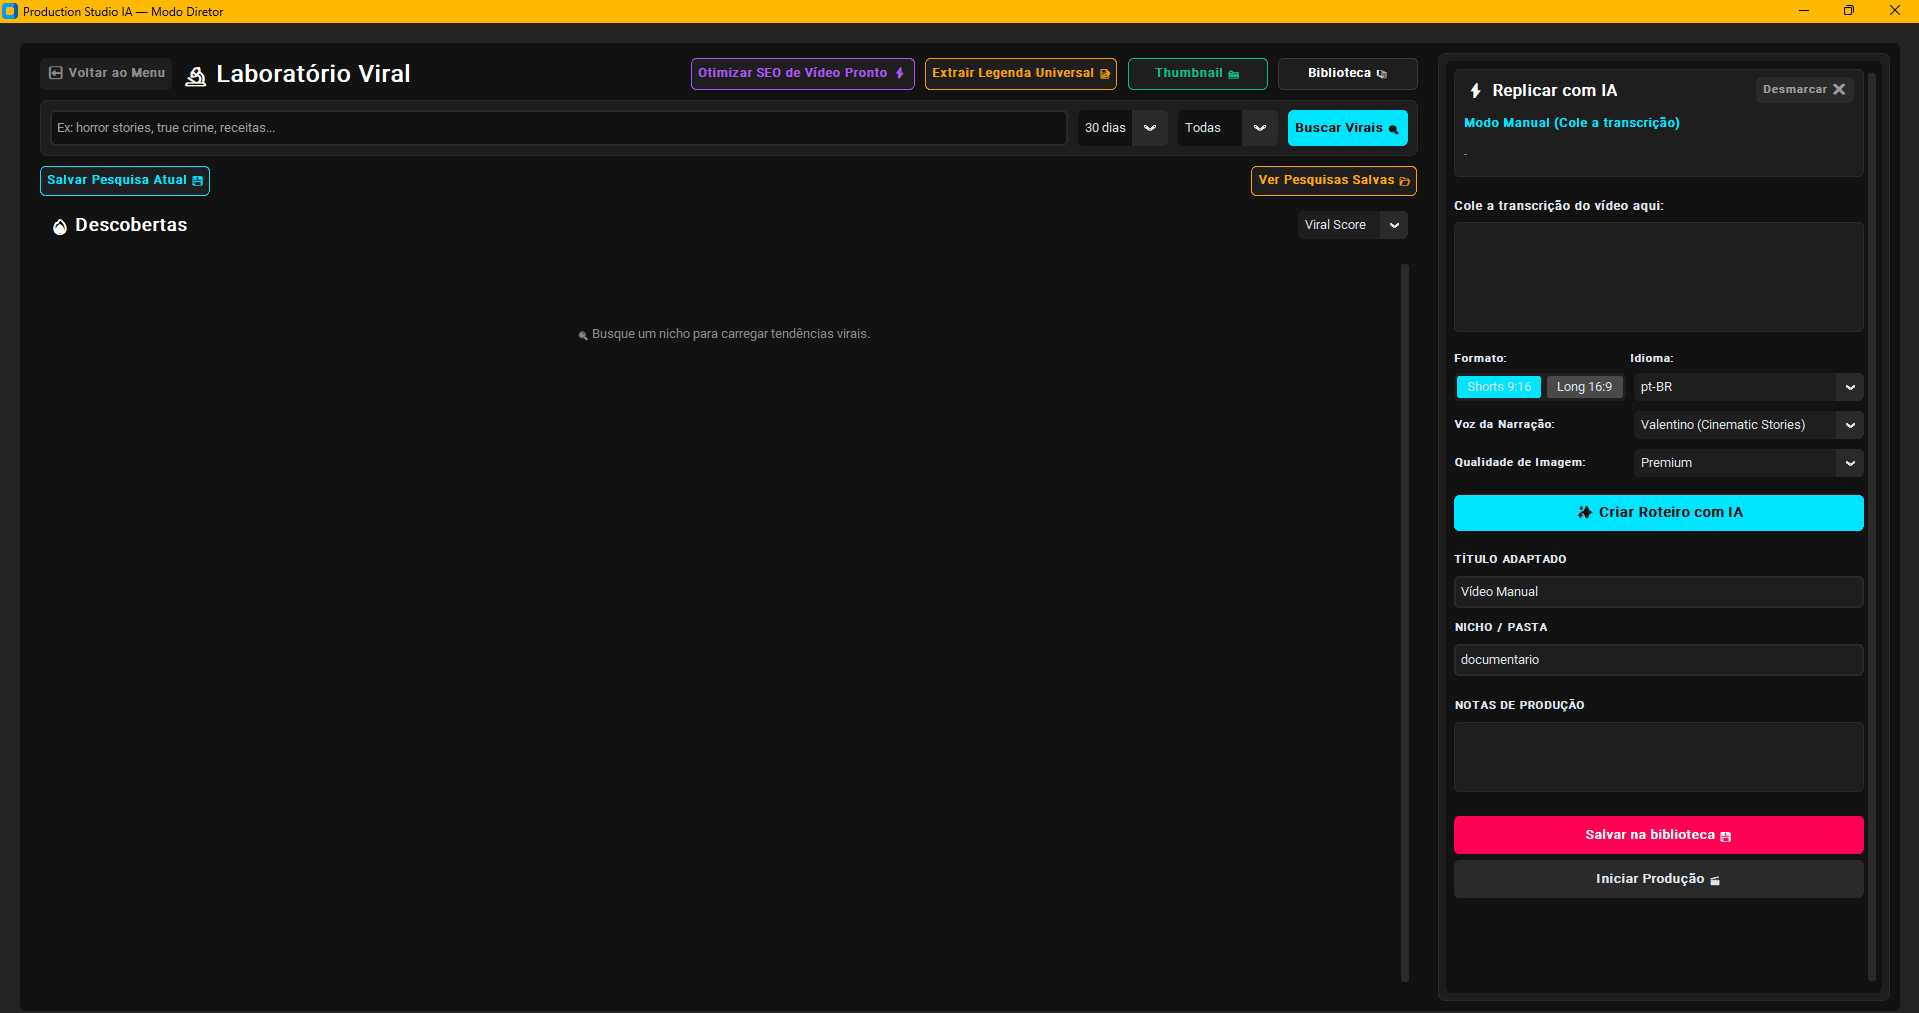Click the back arrow icon on Voltar ao Menu
Viewport: 1919px width, 1013px height.
[x=56, y=73]
